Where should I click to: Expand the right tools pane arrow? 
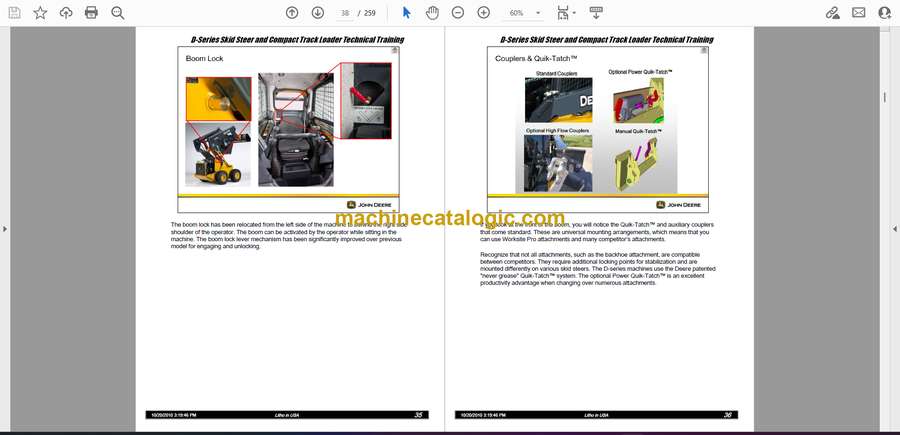[x=895, y=229]
